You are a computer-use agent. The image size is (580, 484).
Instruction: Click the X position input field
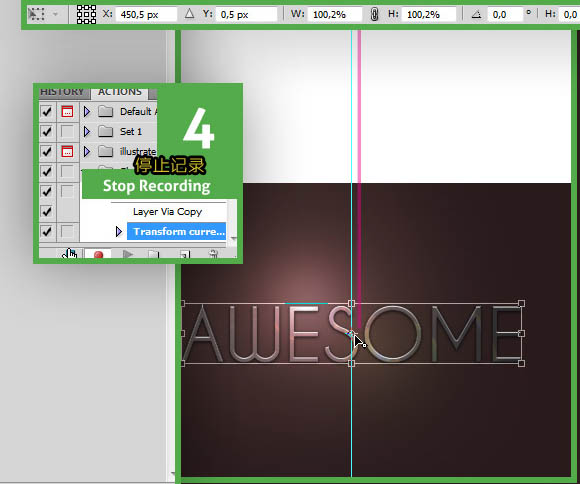click(146, 15)
